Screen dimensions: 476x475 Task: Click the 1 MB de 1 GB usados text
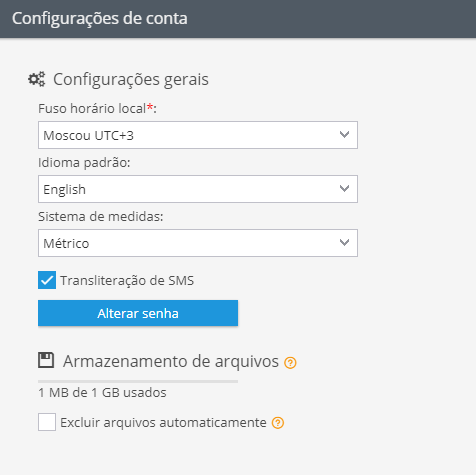pyautogui.click(x=102, y=393)
